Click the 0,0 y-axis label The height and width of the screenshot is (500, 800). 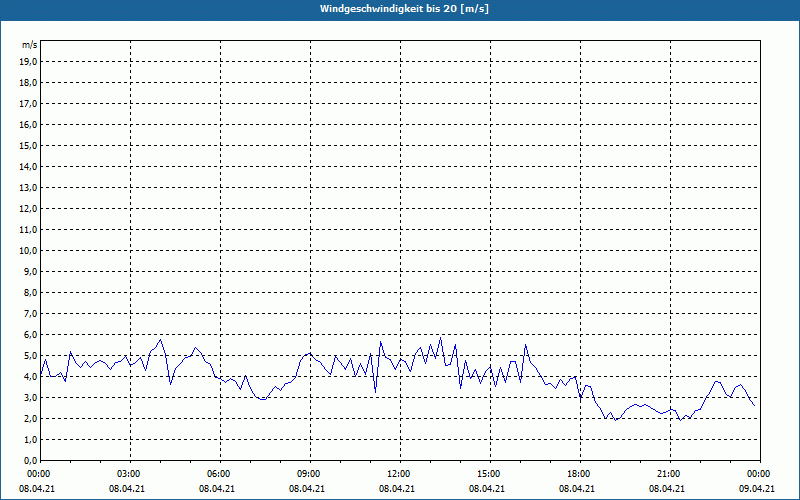click(31, 460)
